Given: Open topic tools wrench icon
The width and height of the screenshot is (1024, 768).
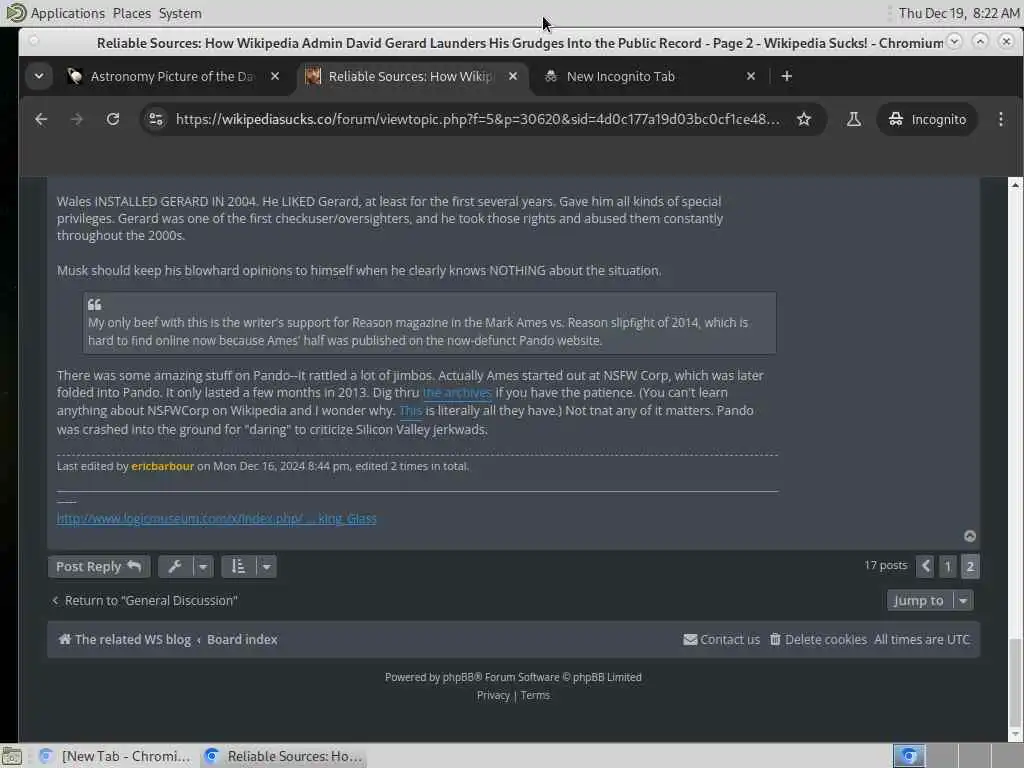Looking at the screenshot, I should [x=175, y=567].
